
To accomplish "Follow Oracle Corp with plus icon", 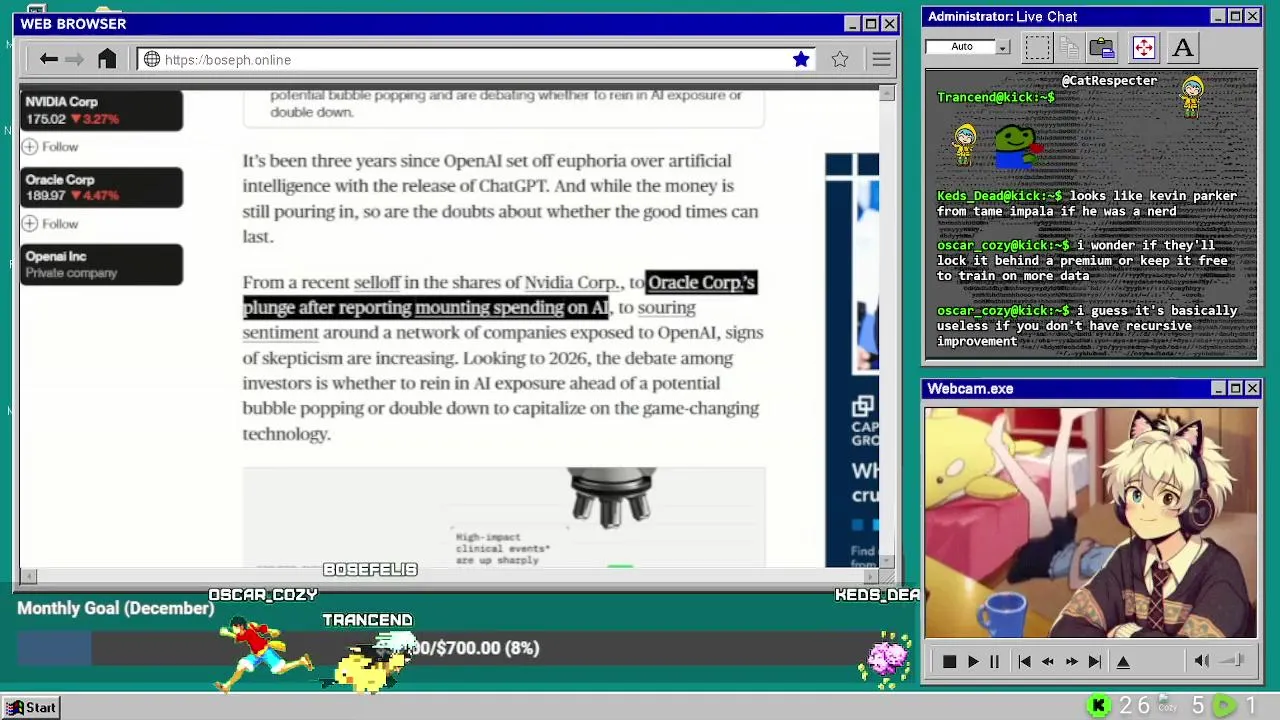I will tap(30, 223).
